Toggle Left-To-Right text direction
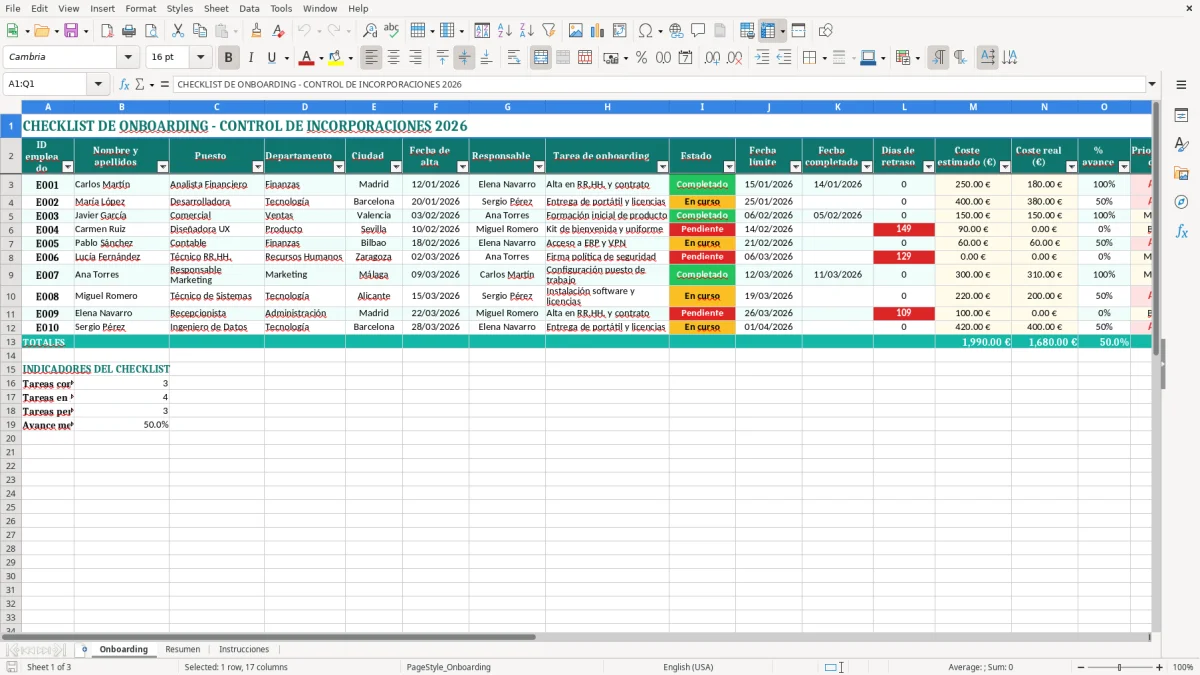This screenshot has height=675, width=1200. [938, 58]
